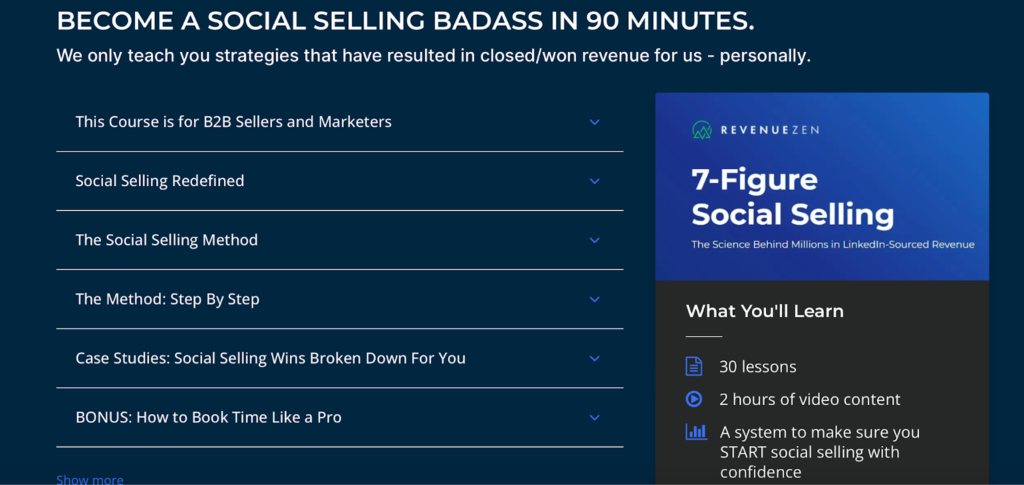Click the "What You'll Learn" heading
Image resolution: width=1024 pixels, height=485 pixels.
(765, 311)
